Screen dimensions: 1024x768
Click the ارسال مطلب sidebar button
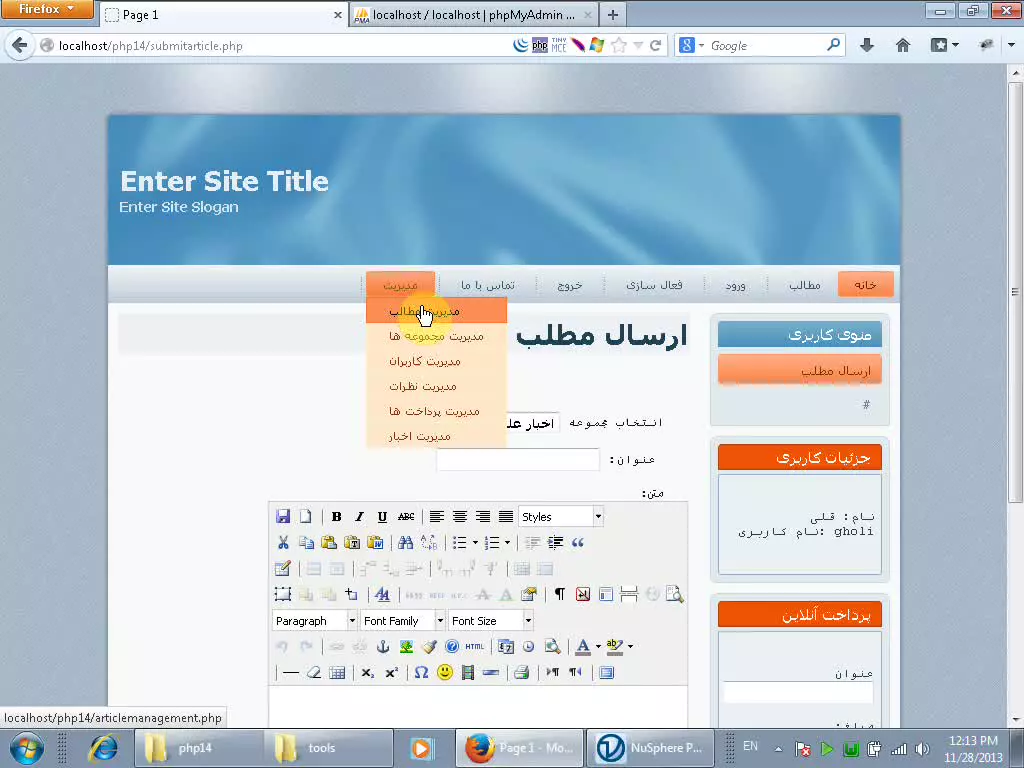[x=799, y=369]
